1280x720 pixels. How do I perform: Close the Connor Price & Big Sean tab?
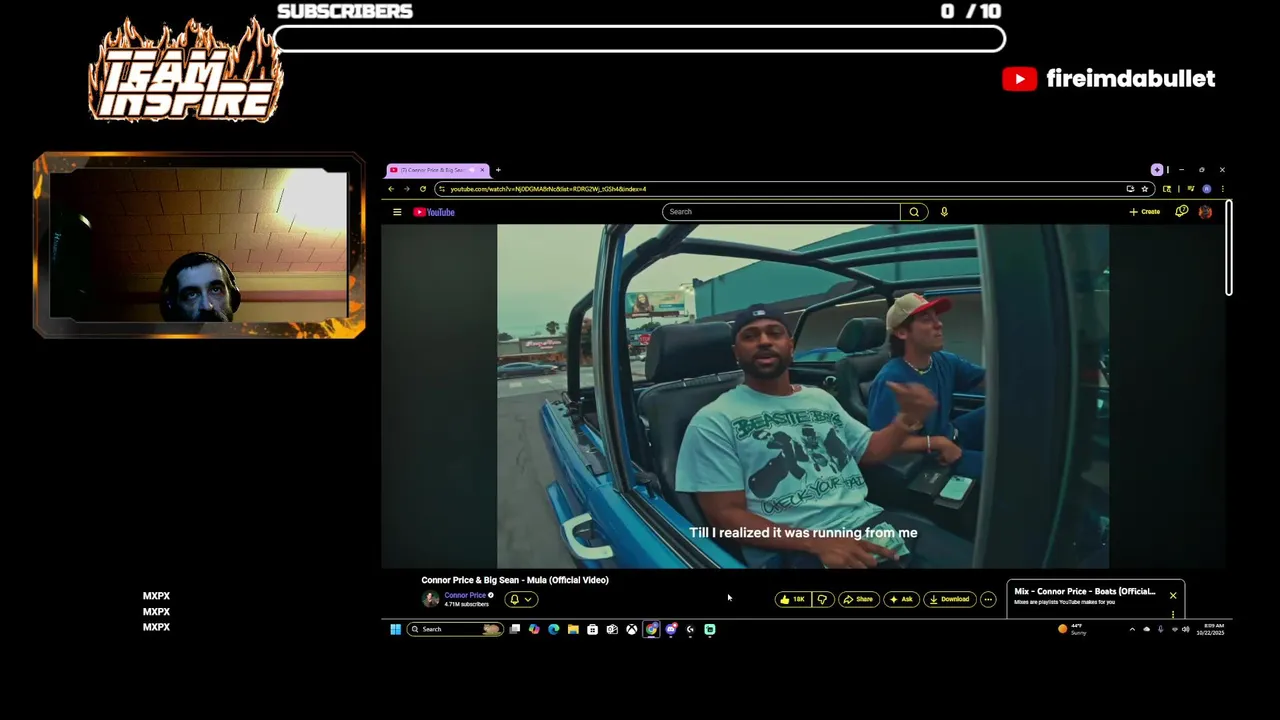click(482, 170)
